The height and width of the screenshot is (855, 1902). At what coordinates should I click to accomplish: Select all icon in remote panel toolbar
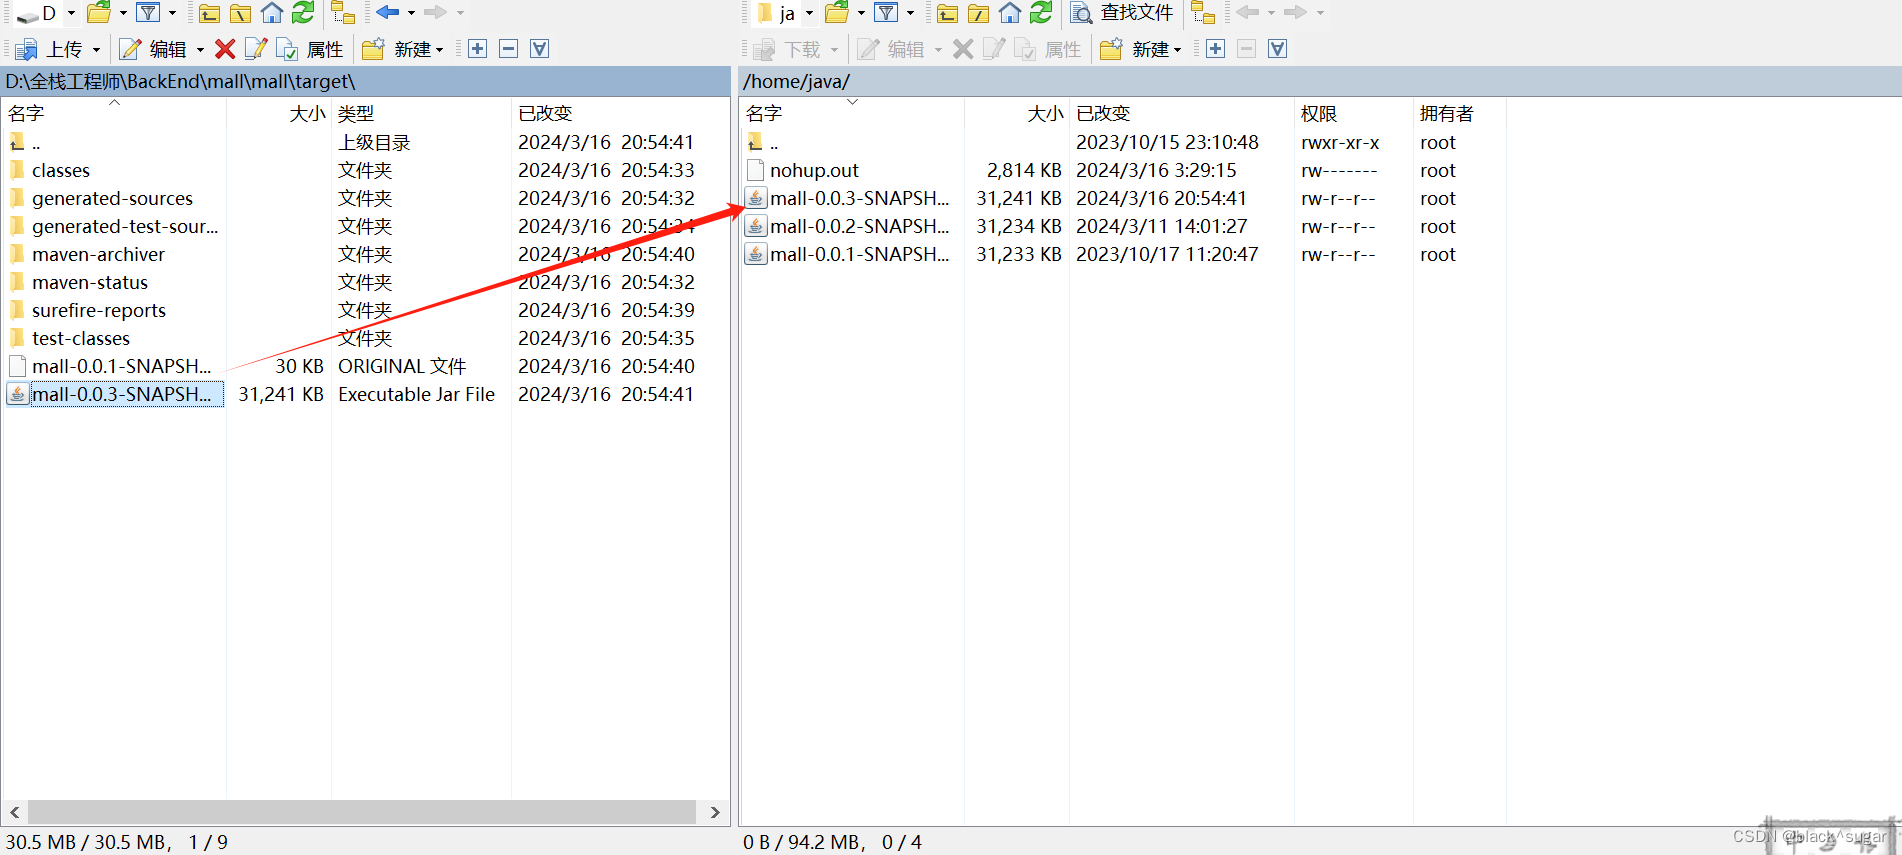(x=1277, y=49)
